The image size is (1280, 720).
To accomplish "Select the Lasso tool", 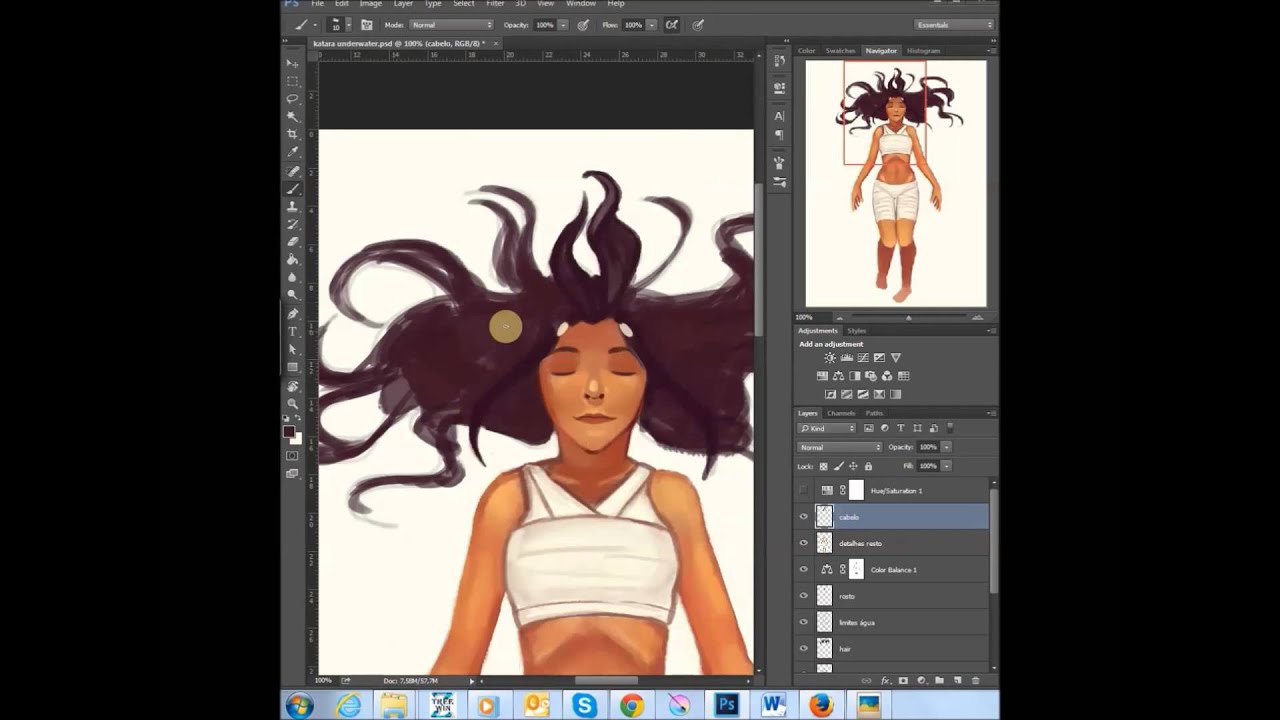I will pyautogui.click(x=293, y=99).
